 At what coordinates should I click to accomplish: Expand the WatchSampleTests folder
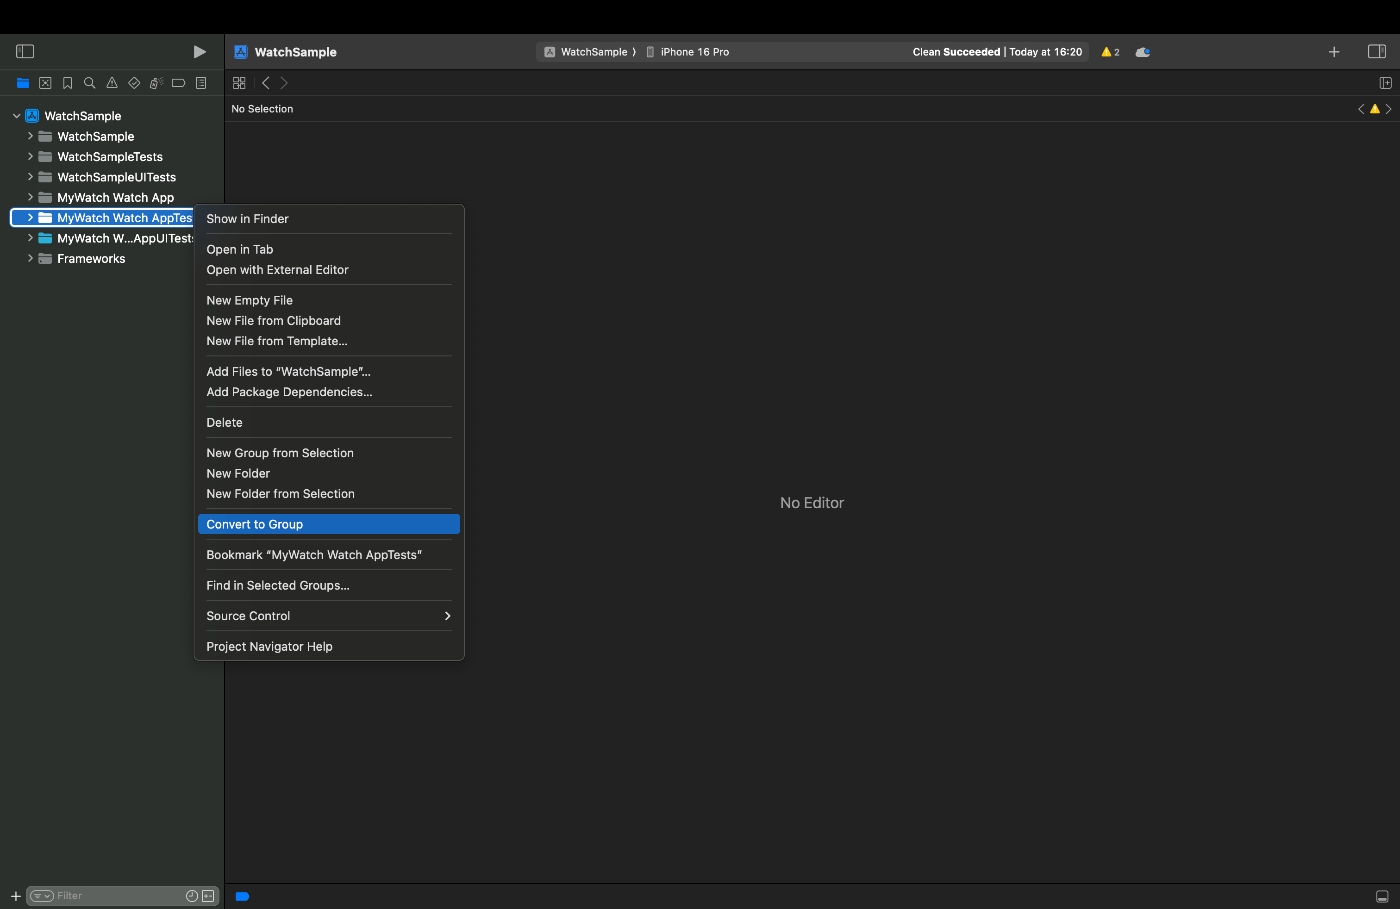(x=30, y=157)
